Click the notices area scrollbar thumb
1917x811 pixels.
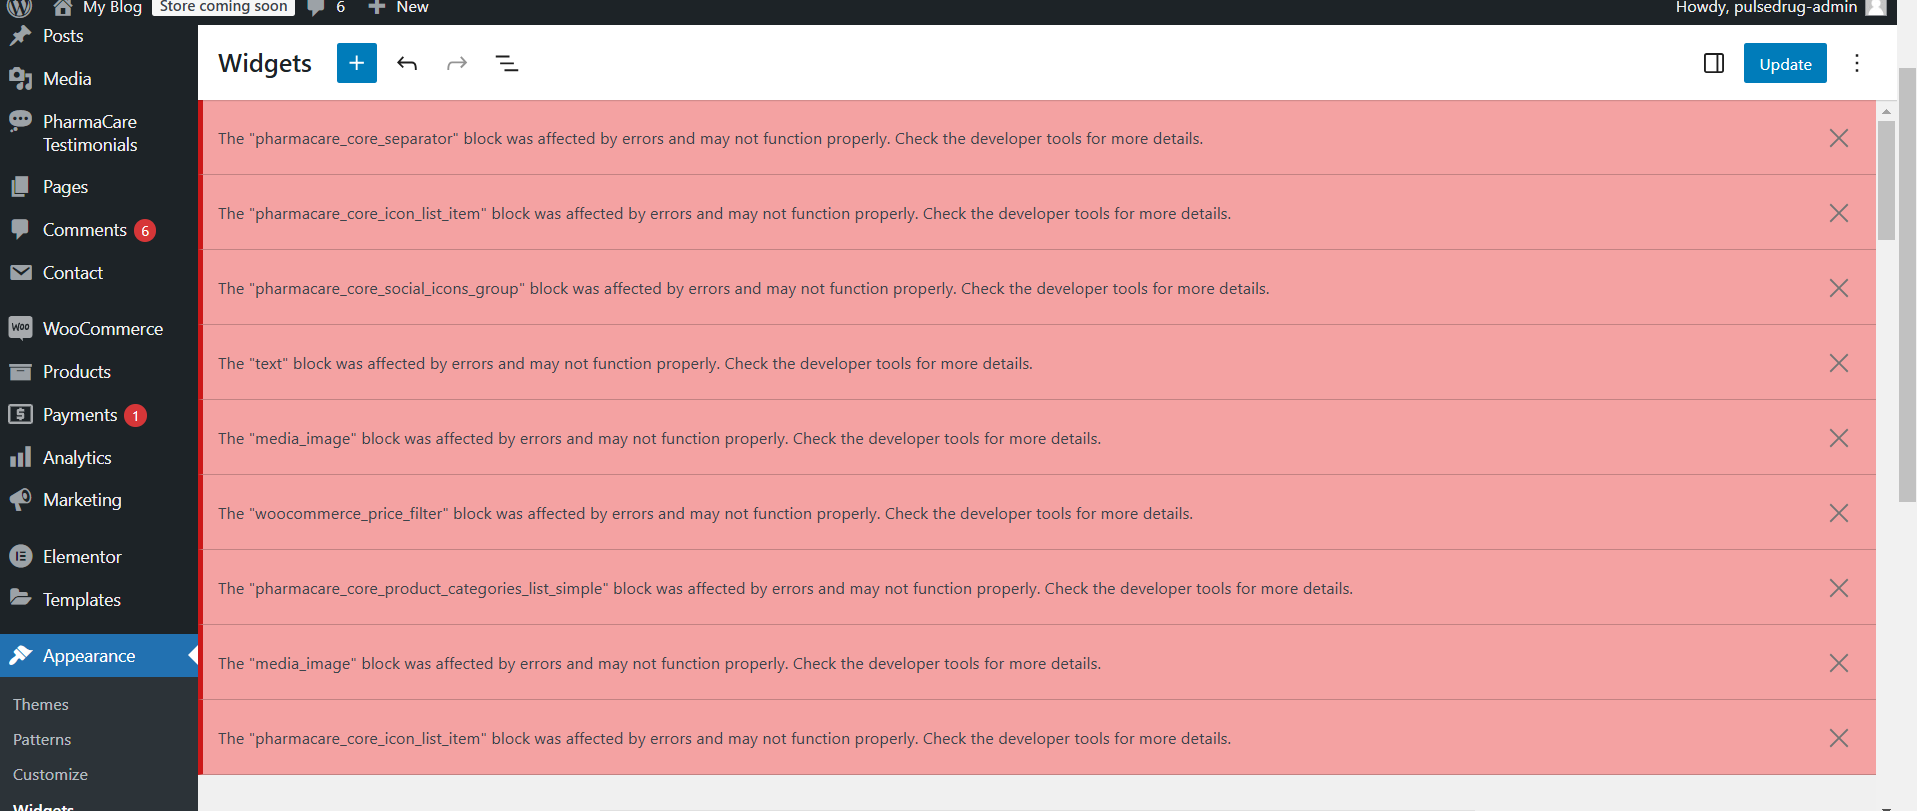[x=1886, y=181]
